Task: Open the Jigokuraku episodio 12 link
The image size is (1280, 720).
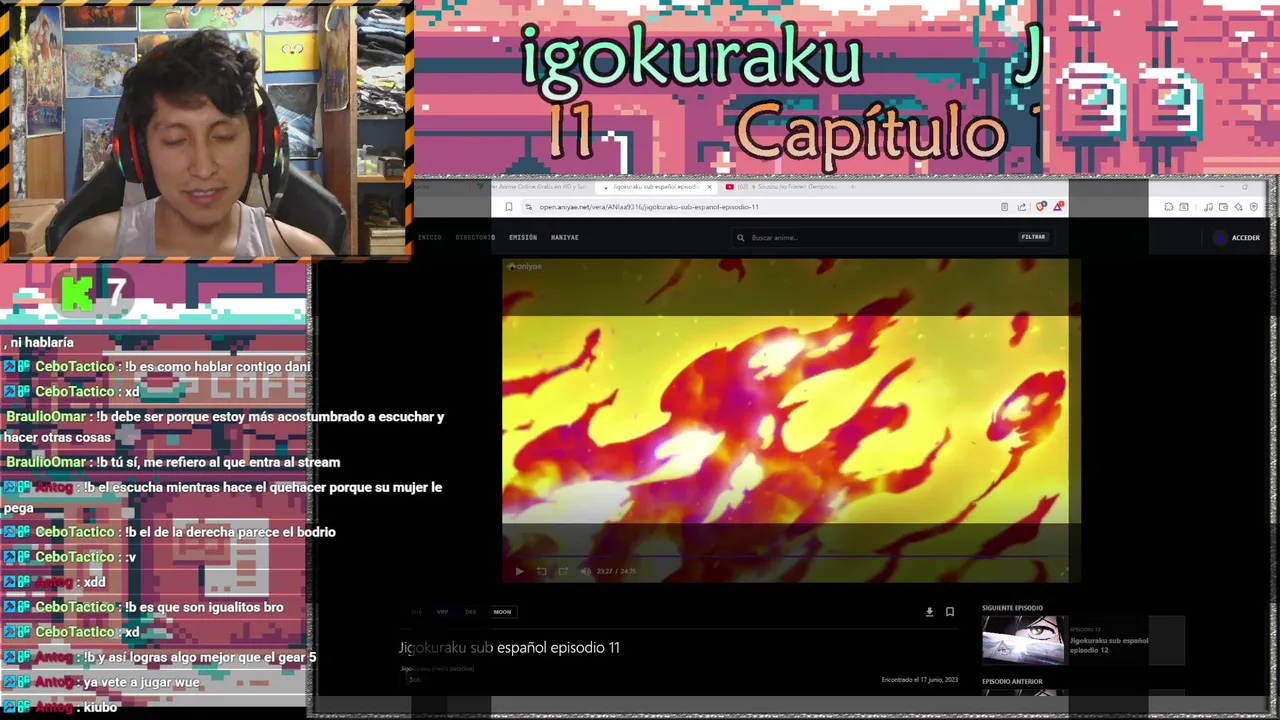Action: [1109, 645]
